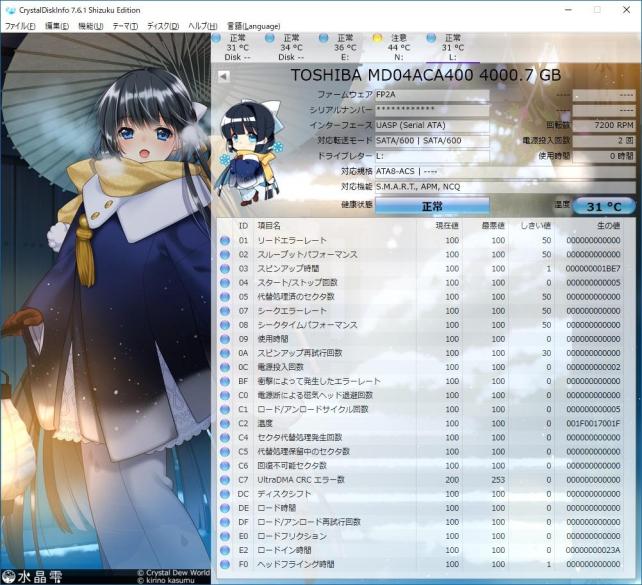Click the standard field ATA8-ACS

pyautogui.click(x=505, y=172)
